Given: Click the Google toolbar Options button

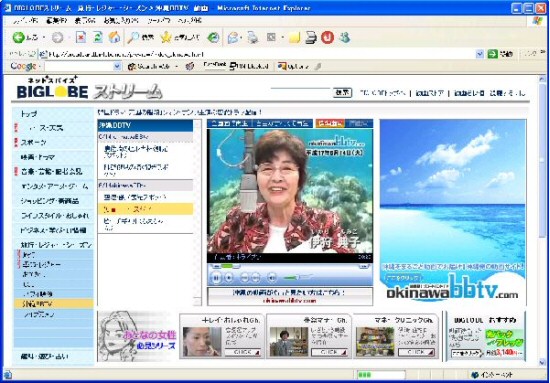Looking at the screenshot, I should tap(293, 66).
